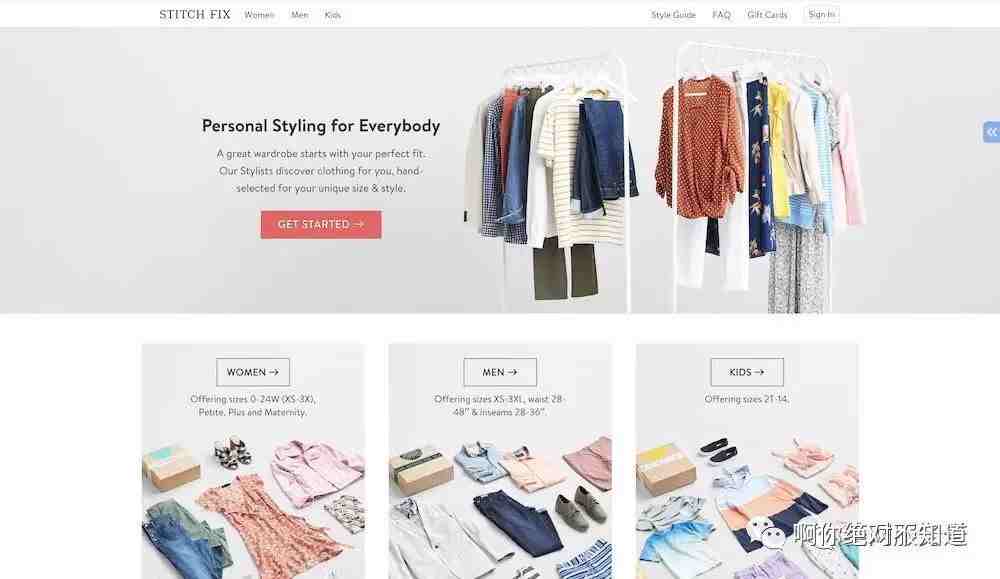The width and height of the screenshot is (1000, 579).
Task: Click the Sign In button
Action: tap(821, 14)
